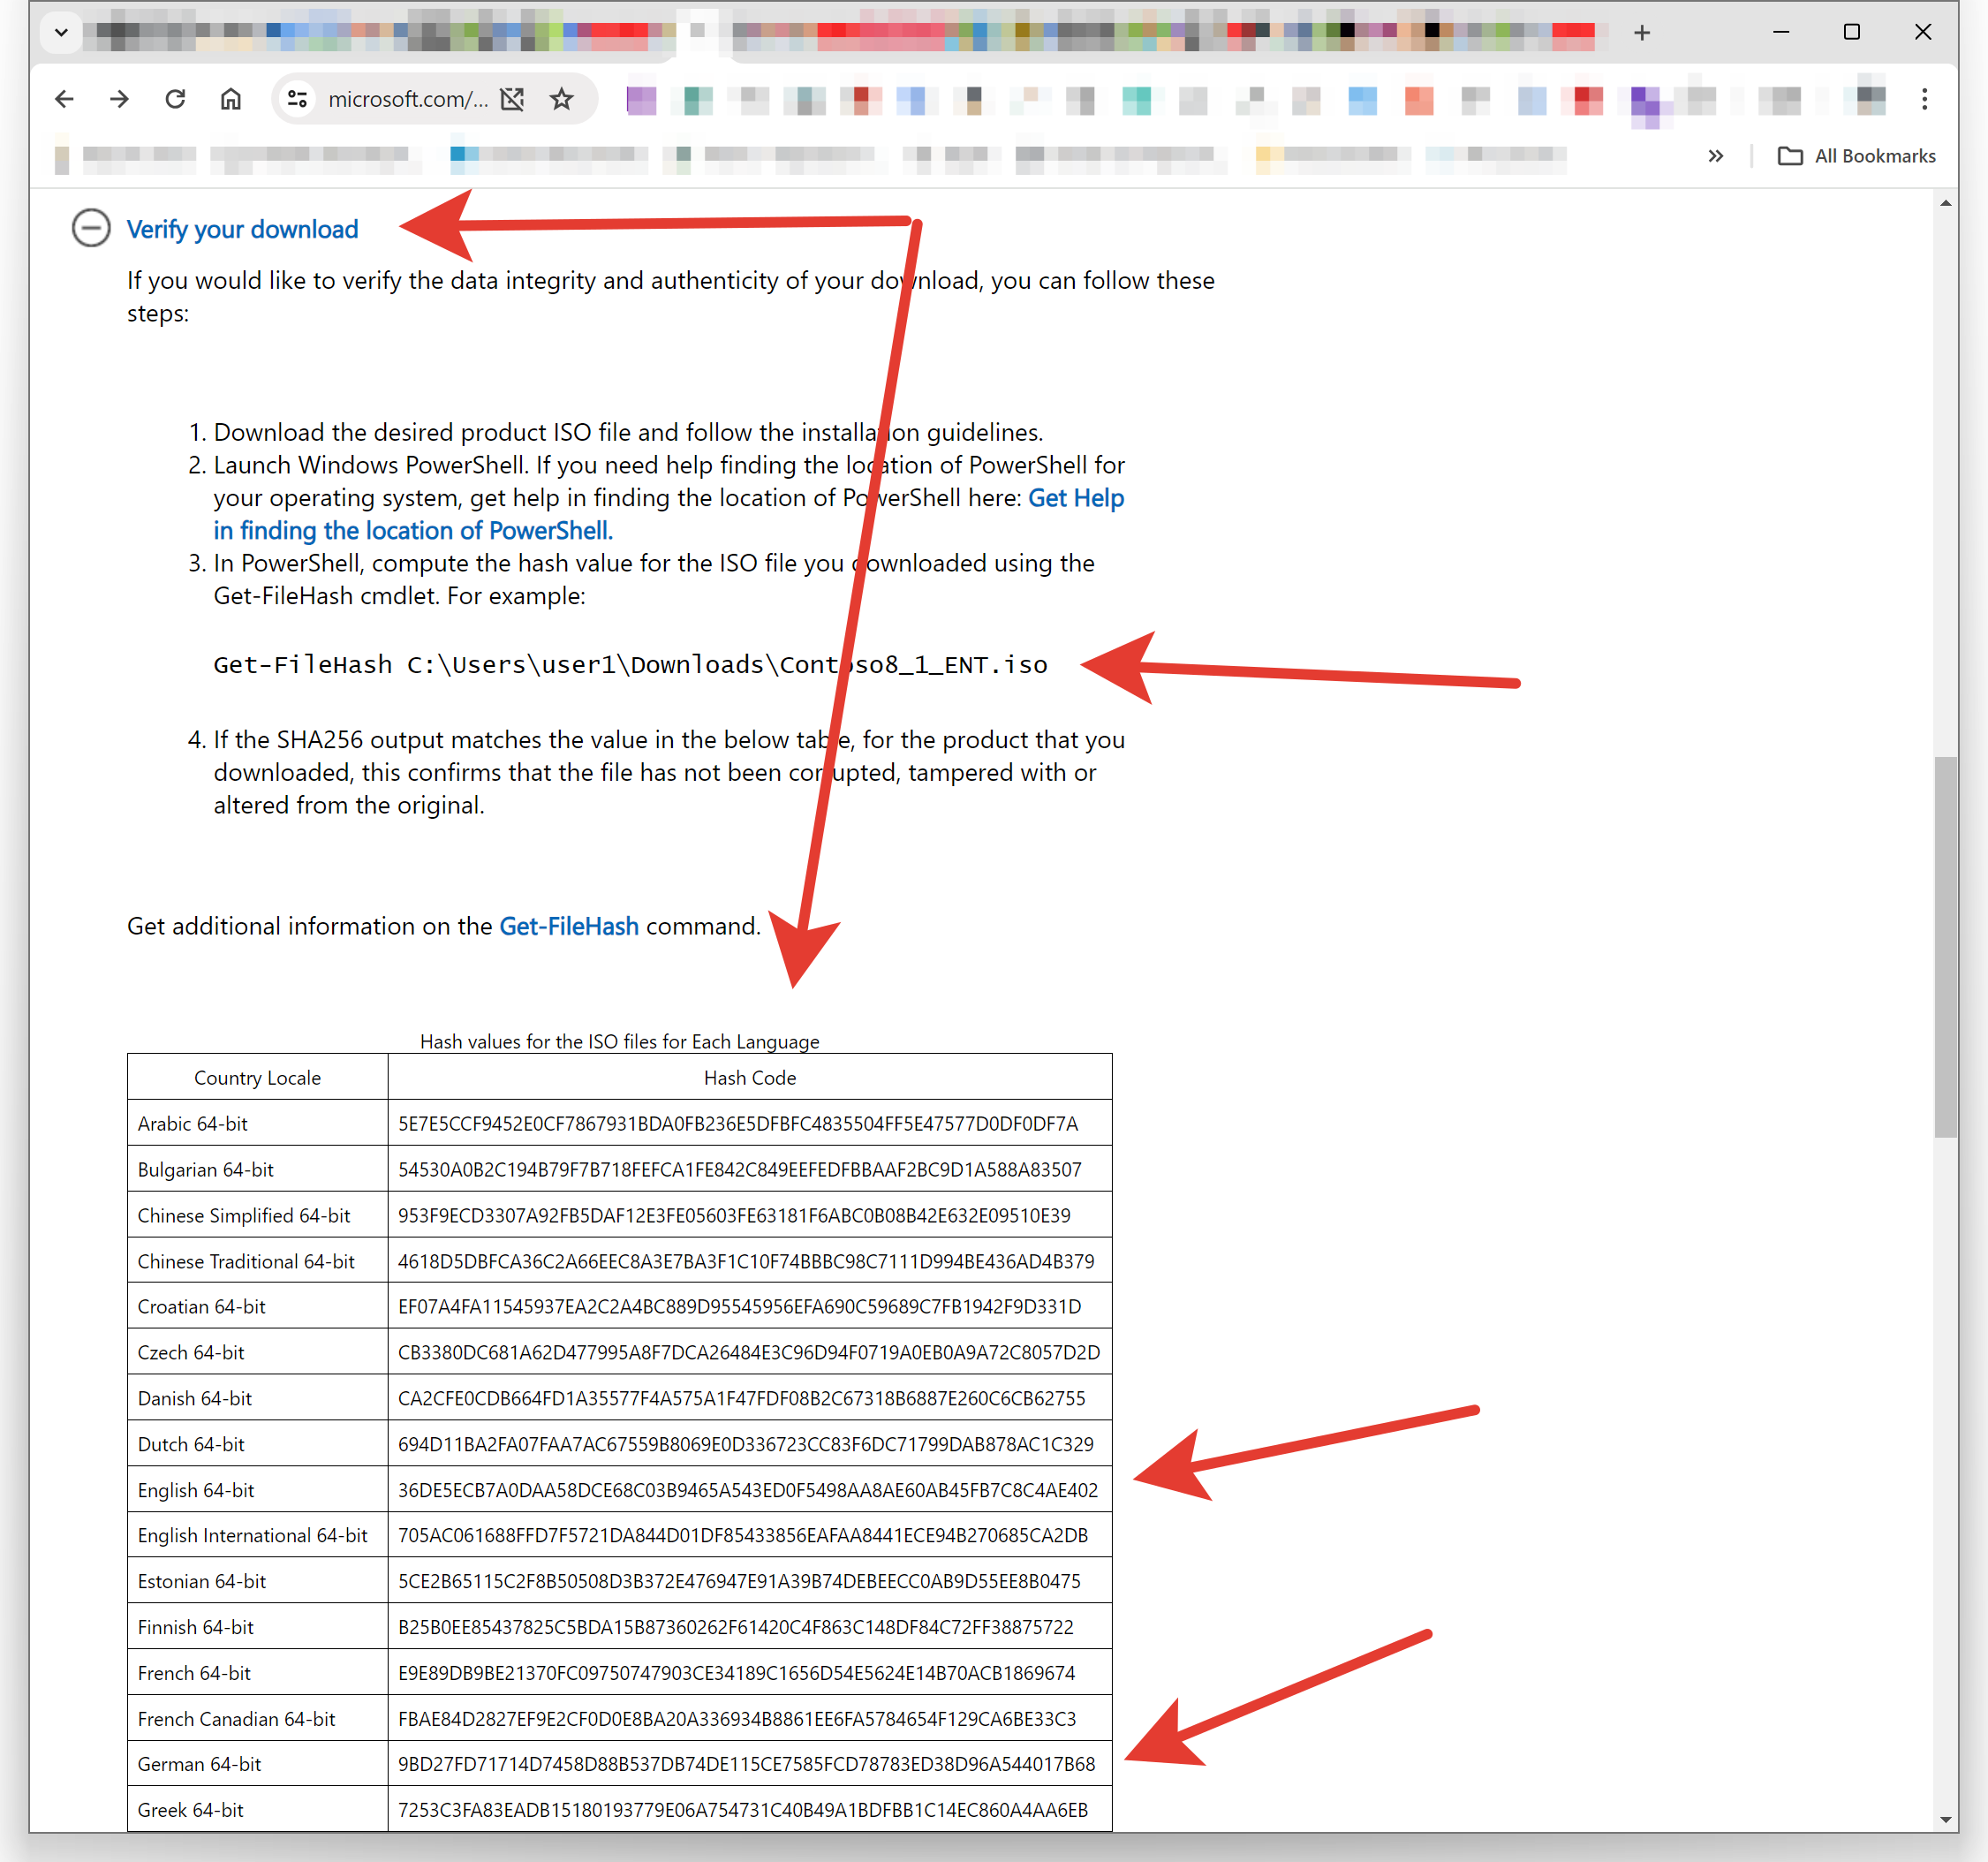This screenshot has height=1862, width=1988.
Task: Maximize the browser window
Action: (1852, 32)
